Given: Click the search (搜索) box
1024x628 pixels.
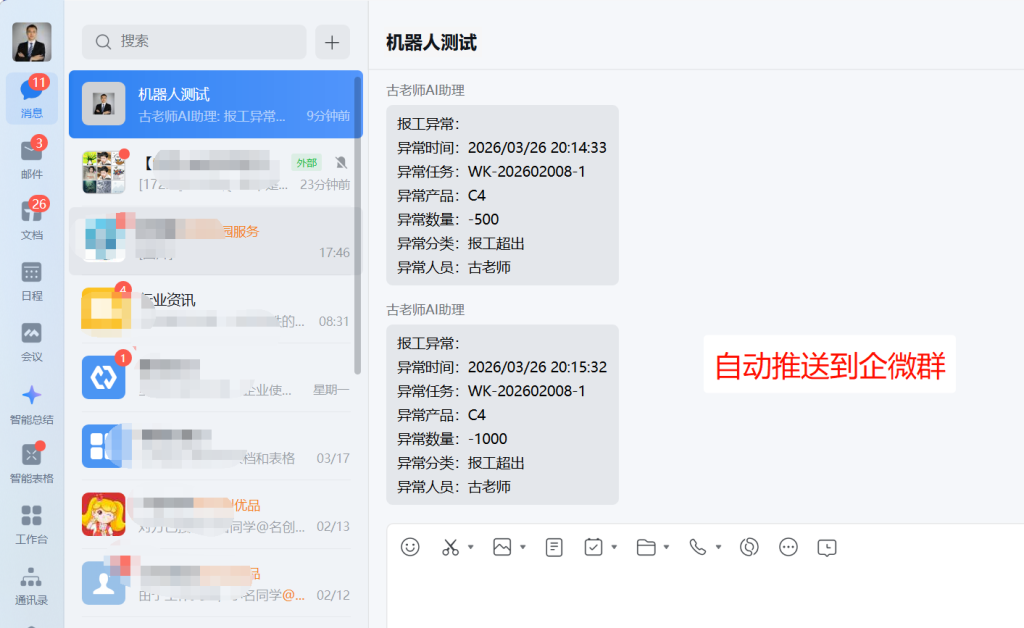Looking at the screenshot, I should (194, 42).
